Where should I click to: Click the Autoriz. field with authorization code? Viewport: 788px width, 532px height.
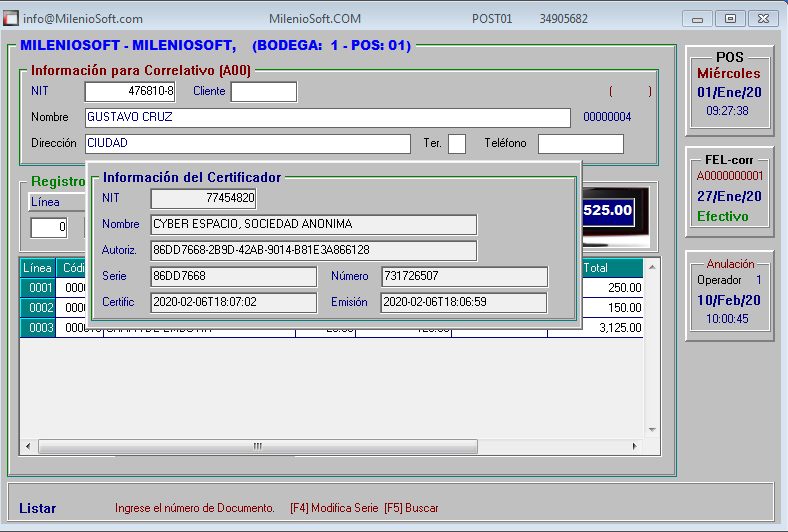(x=314, y=251)
